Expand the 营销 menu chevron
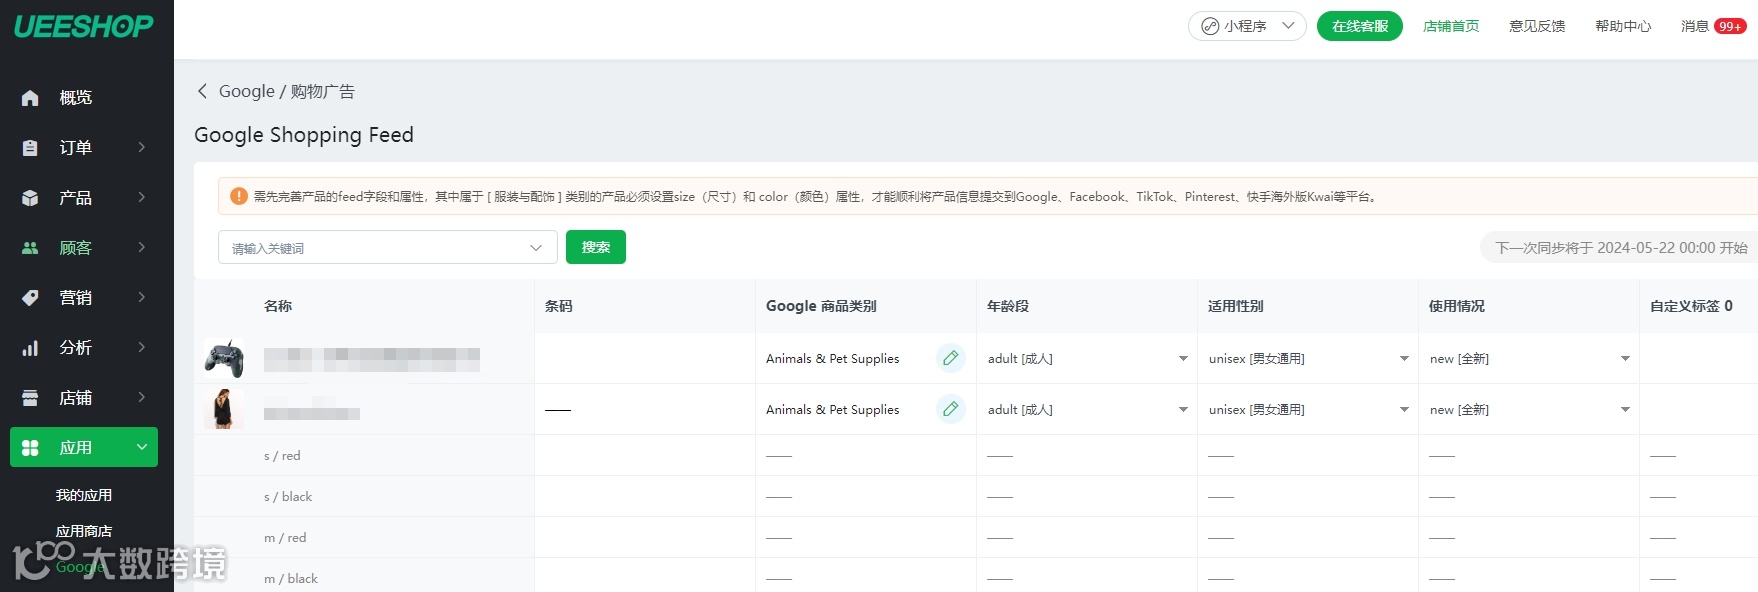 [x=142, y=298]
